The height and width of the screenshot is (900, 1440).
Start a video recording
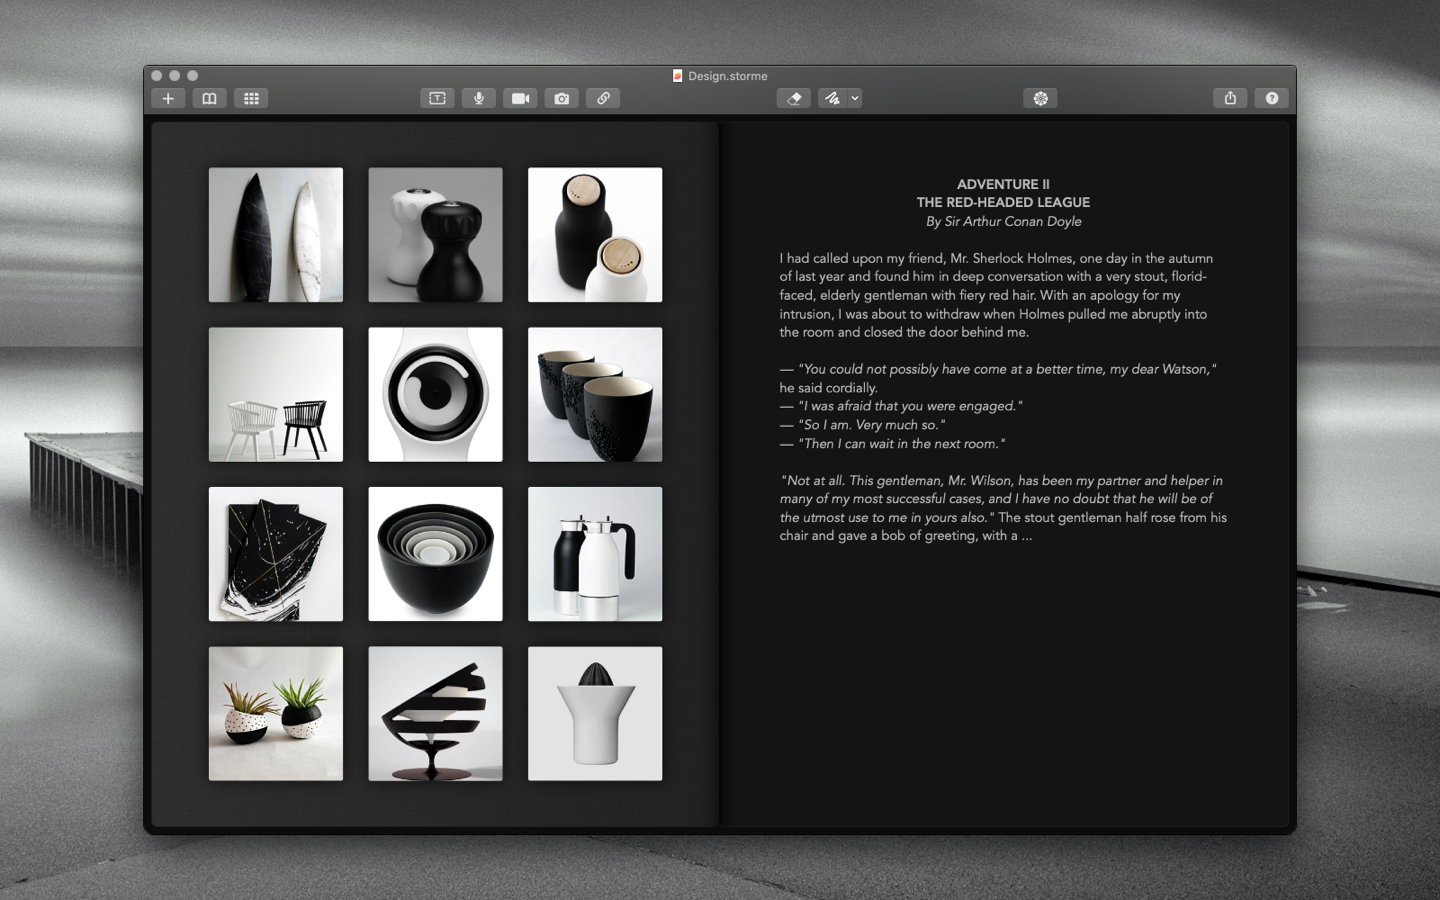[x=520, y=98]
